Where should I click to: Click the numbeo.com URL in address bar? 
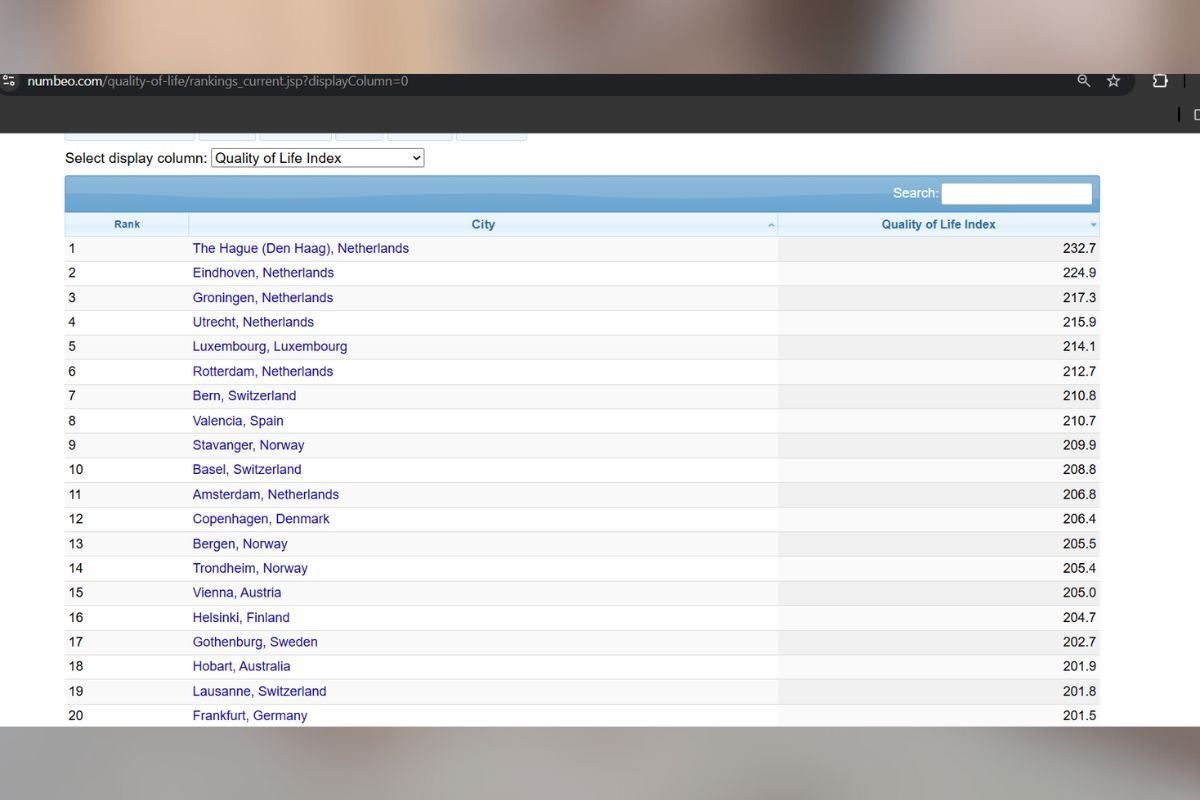click(x=217, y=81)
